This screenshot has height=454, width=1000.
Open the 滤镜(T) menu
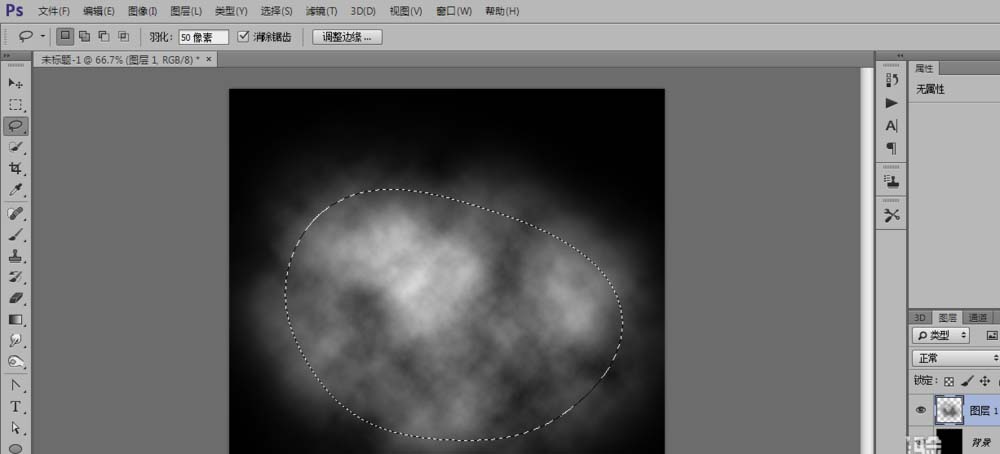point(320,11)
